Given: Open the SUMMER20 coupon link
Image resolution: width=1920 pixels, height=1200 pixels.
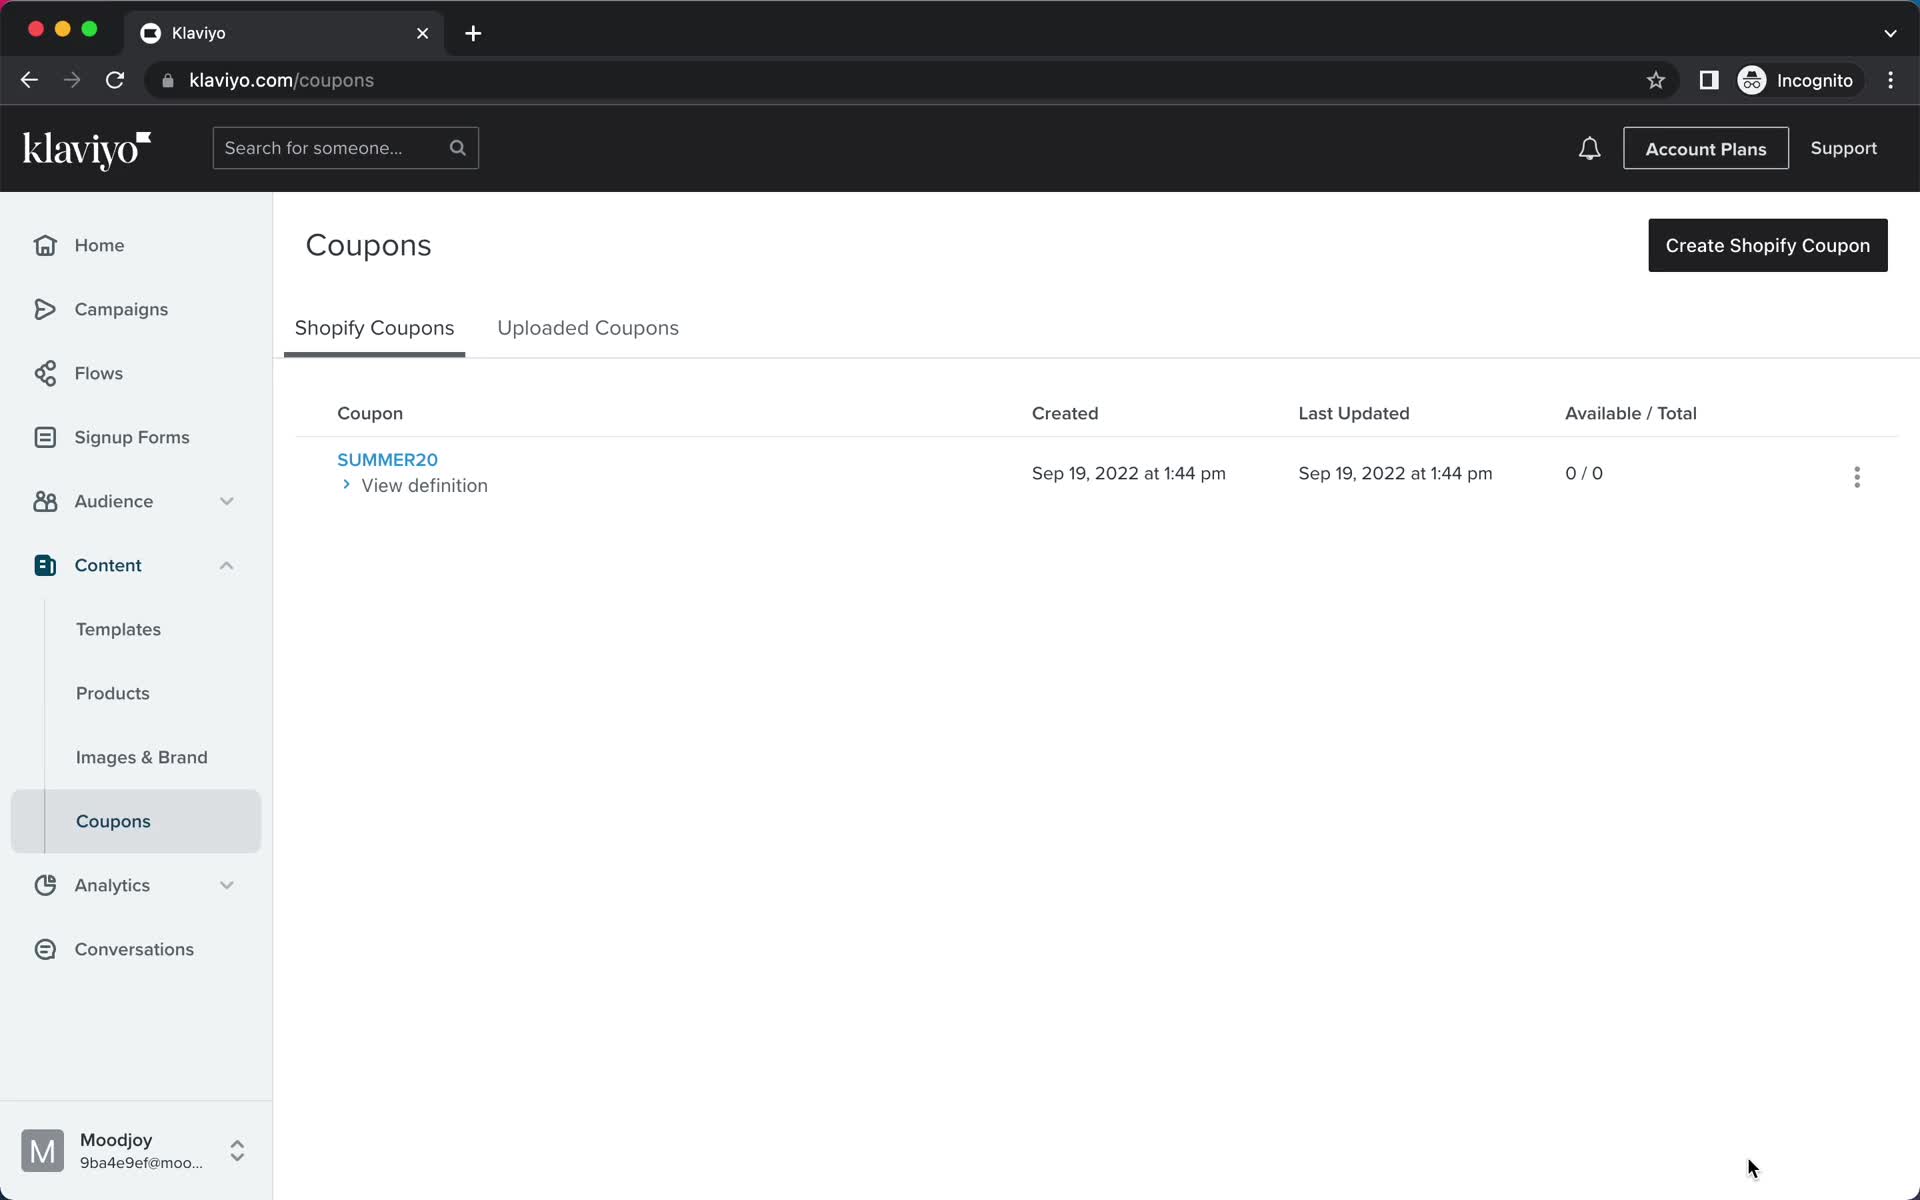Looking at the screenshot, I should [x=387, y=460].
